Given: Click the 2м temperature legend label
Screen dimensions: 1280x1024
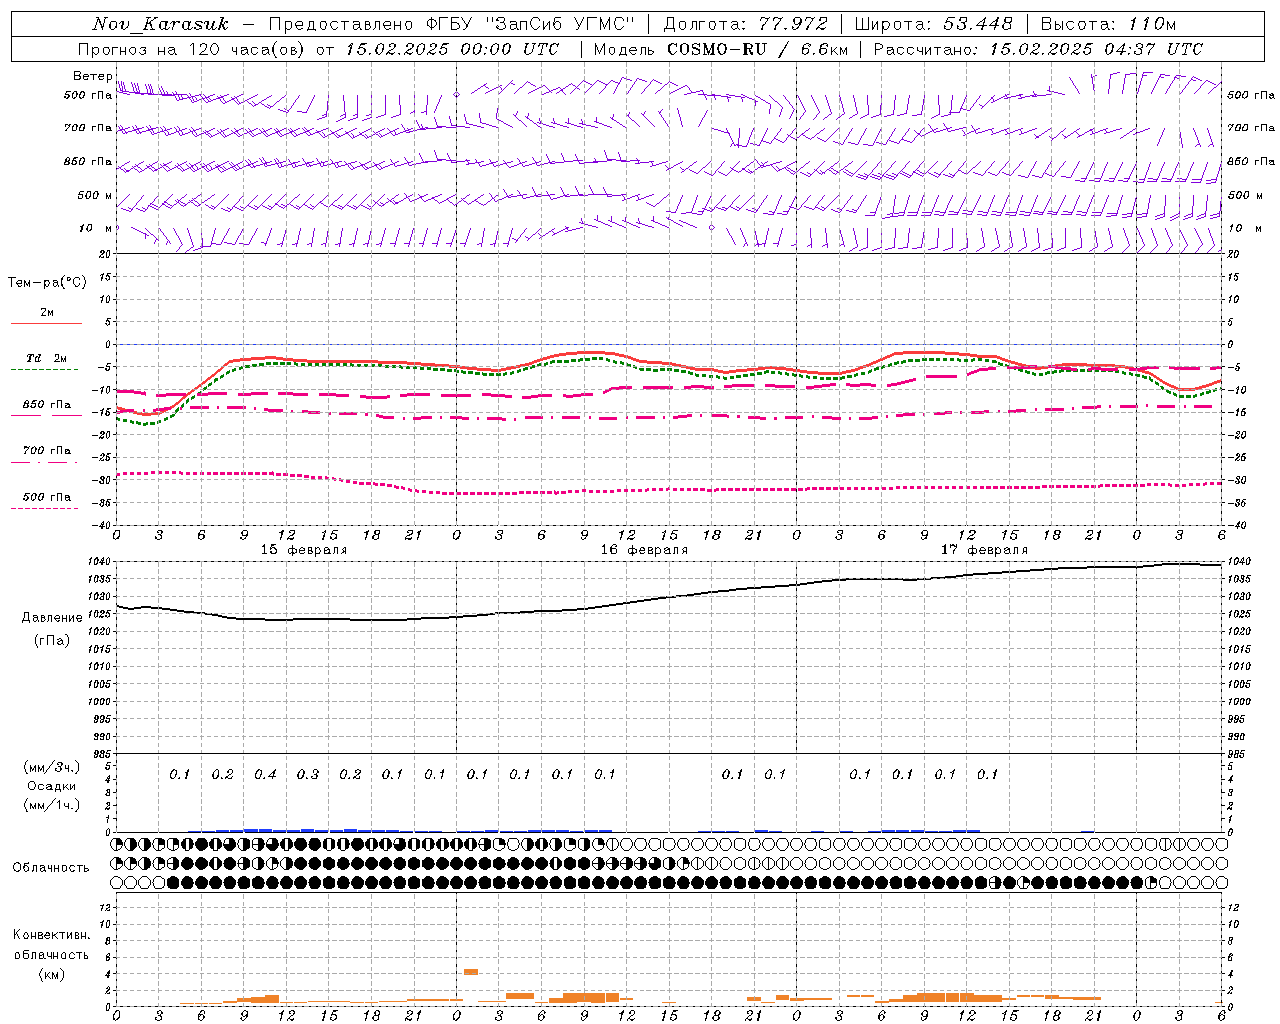Looking at the screenshot, I should pos(47,313).
